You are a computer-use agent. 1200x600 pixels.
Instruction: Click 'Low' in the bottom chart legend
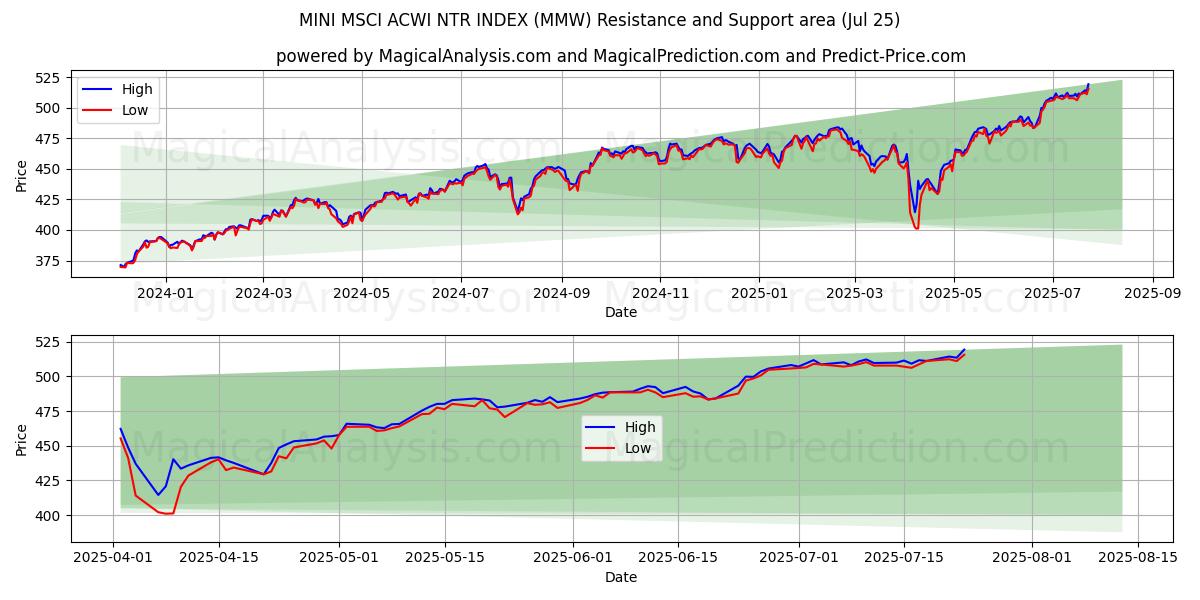(638, 448)
